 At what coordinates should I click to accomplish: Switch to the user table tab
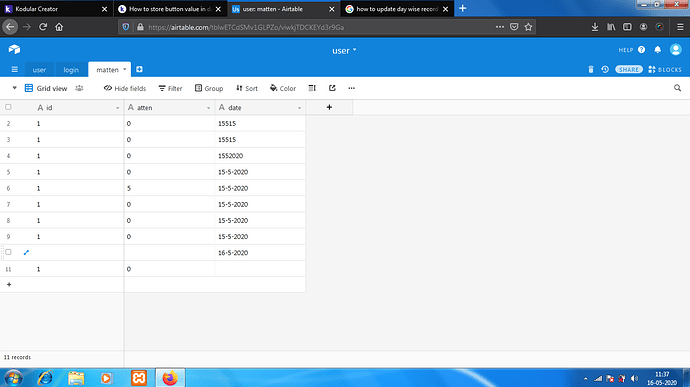click(39, 70)
